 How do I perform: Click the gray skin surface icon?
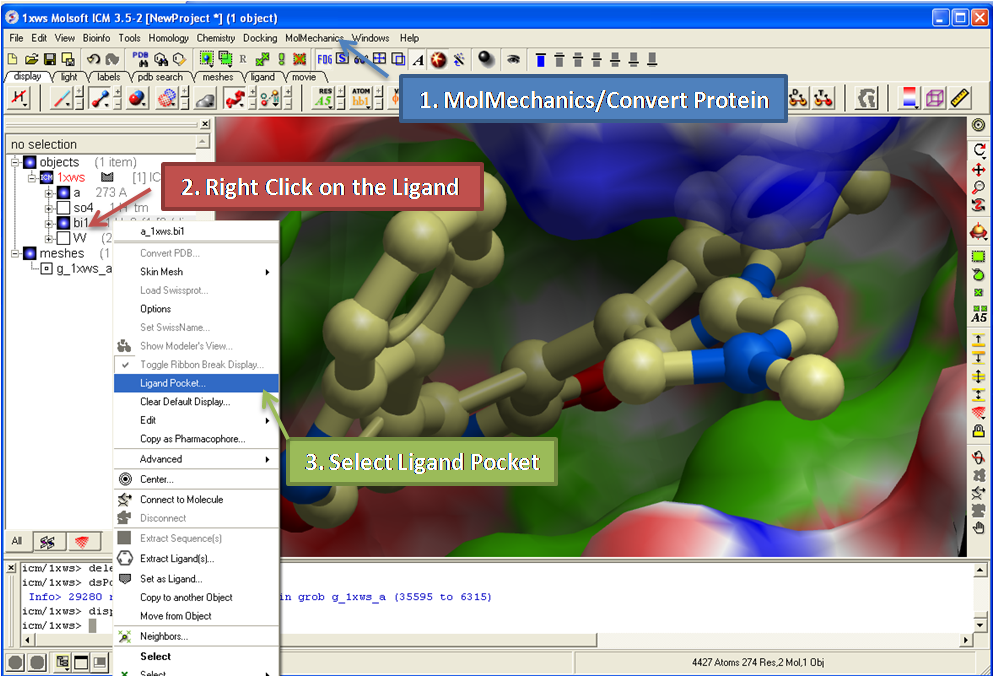(205, 100)
